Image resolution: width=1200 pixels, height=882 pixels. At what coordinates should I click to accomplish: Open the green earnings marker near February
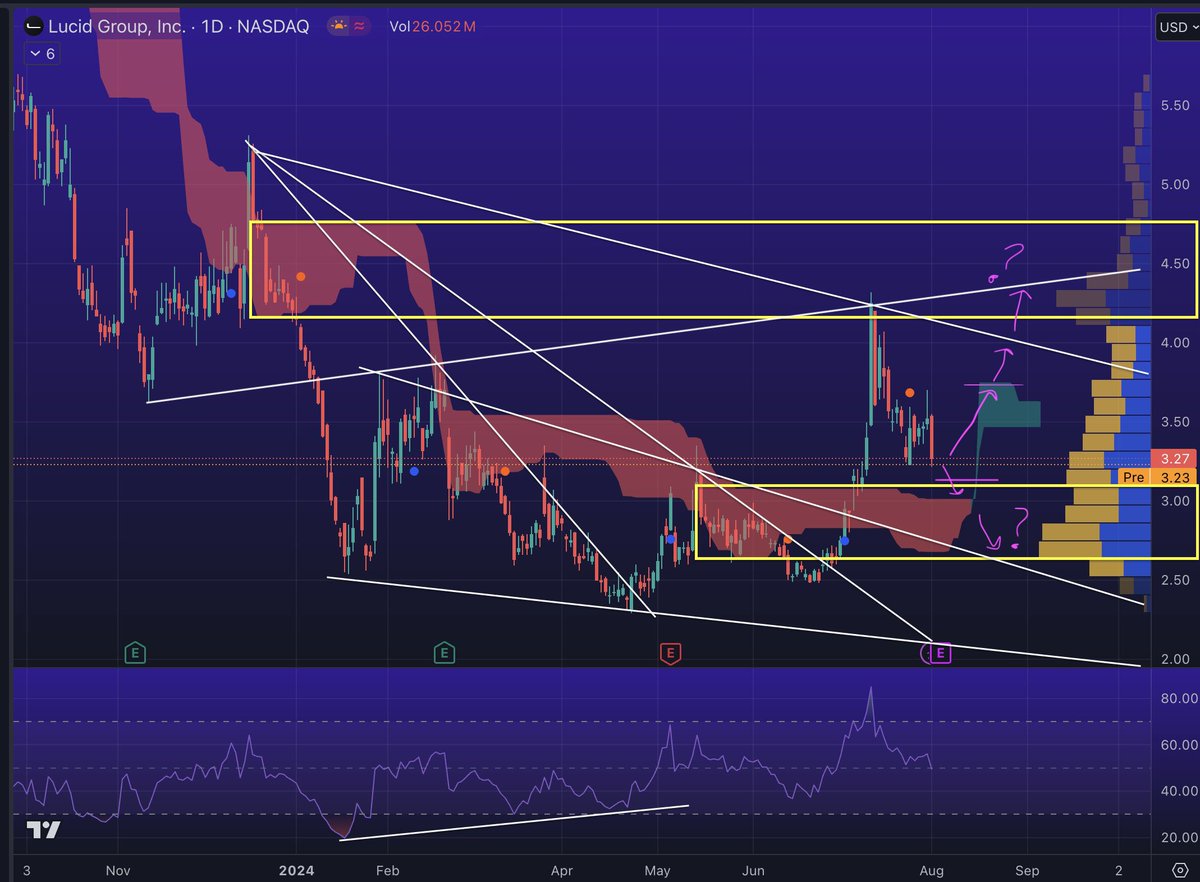(x=444, y=654)
